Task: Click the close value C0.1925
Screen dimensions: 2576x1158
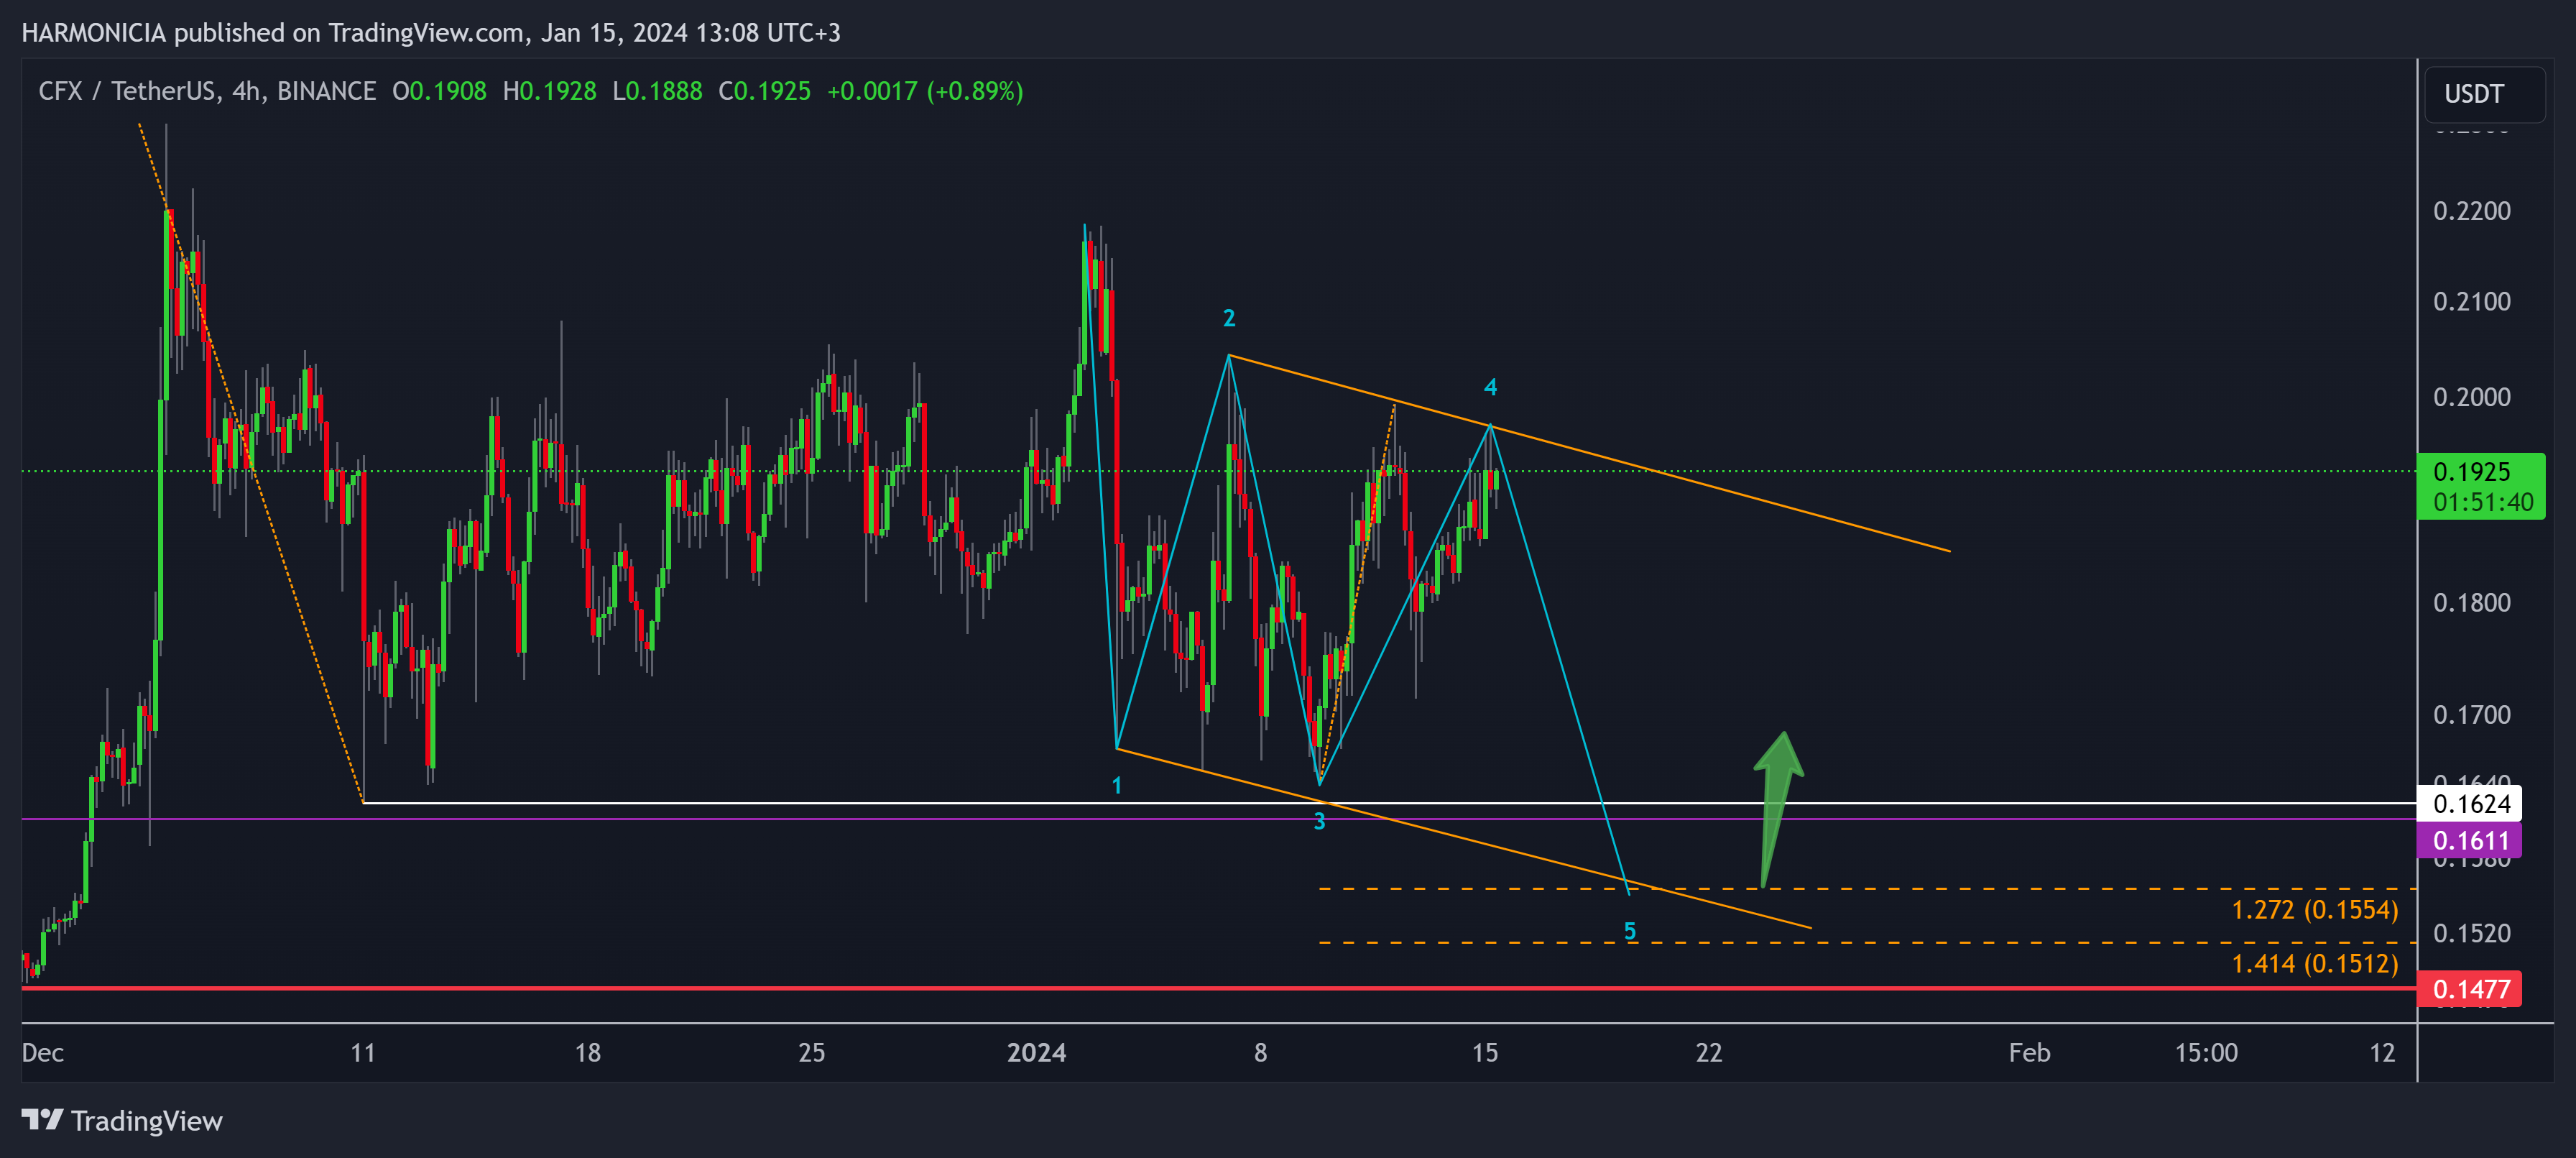Action: point(764,91)
